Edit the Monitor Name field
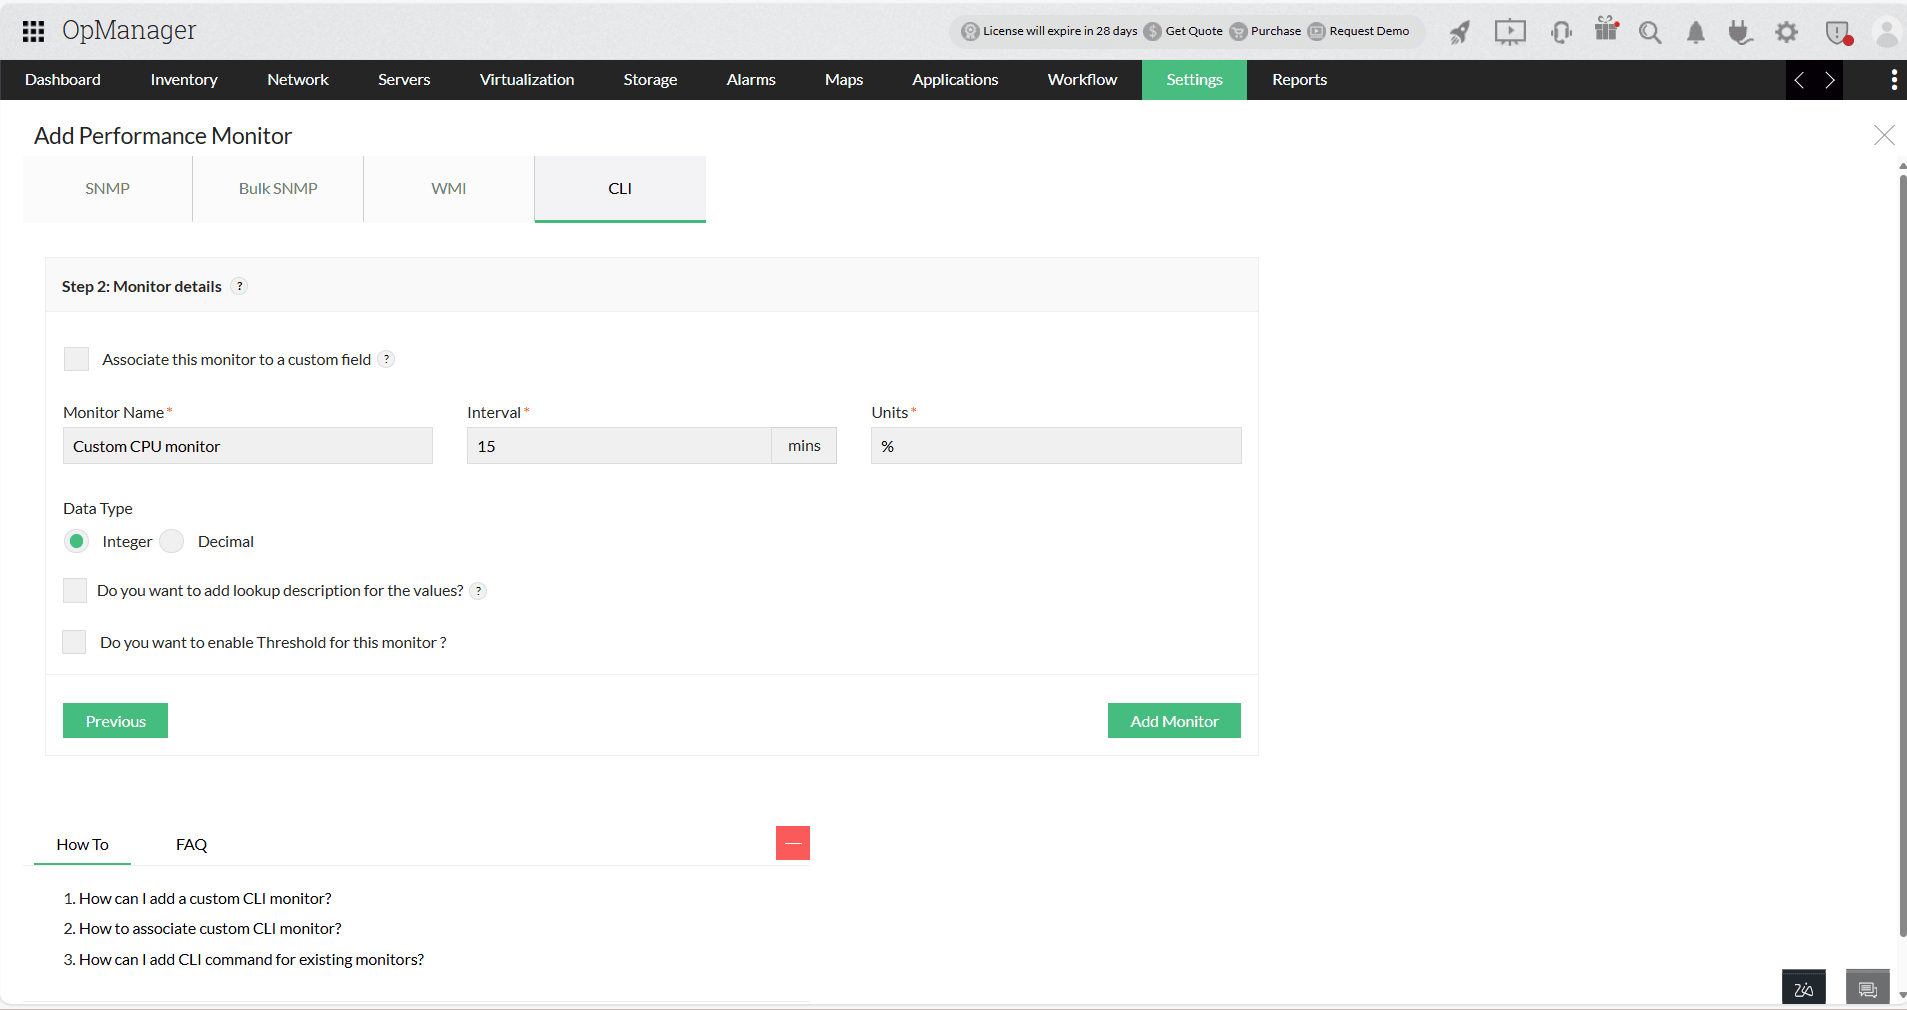This screenshot has height=1010, width=1907. point(247,446)
